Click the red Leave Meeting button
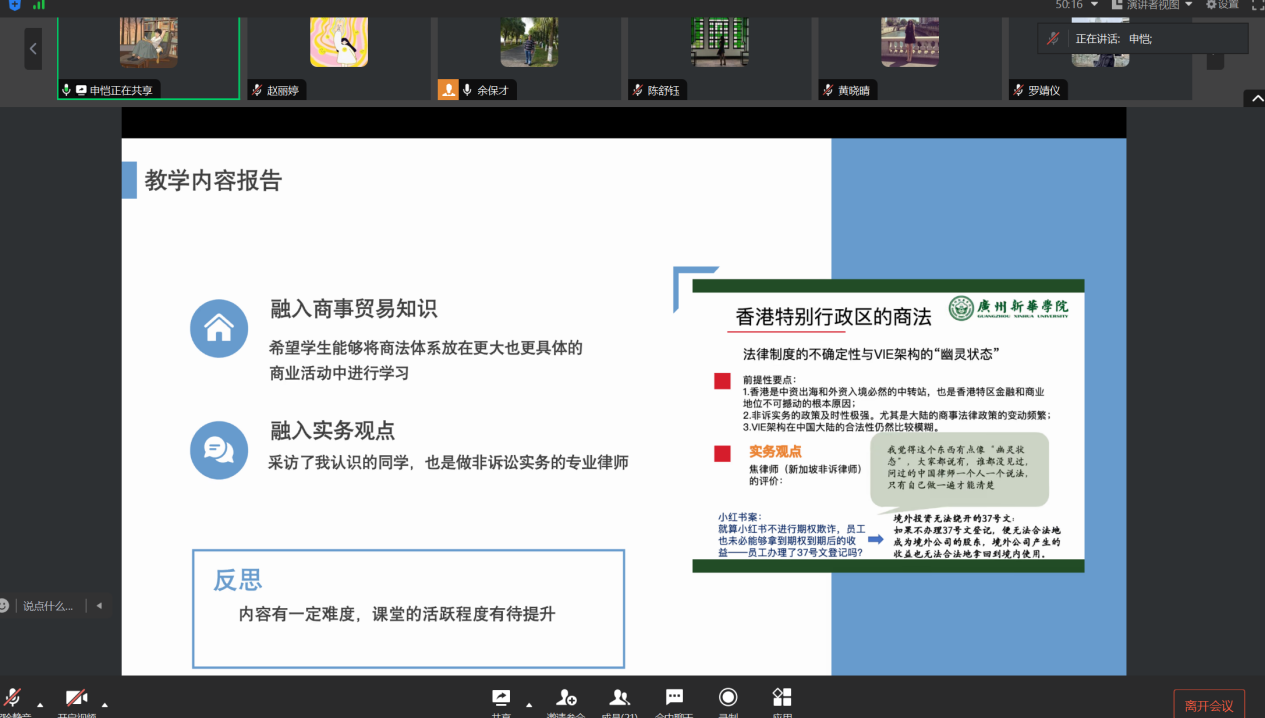Screen dimensions: 1265x718 point(1208,705)
